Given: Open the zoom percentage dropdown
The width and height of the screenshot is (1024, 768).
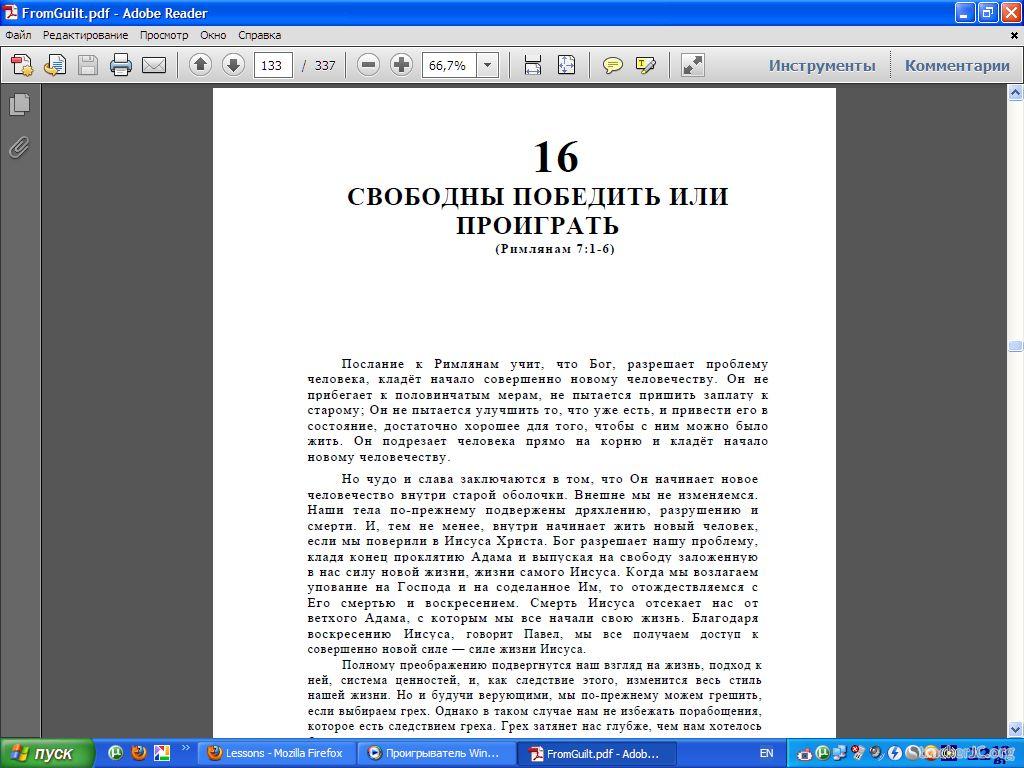Looking at the screenshot, I should click(x=488, y=66).
